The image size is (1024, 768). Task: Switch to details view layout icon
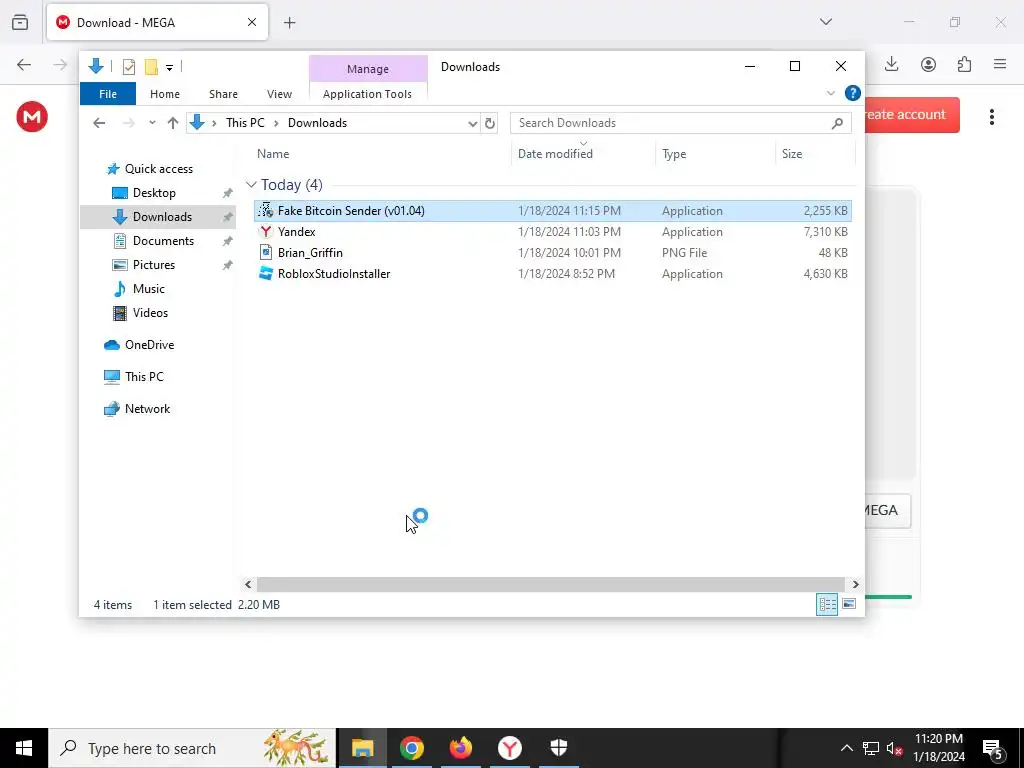click(827, 604)
